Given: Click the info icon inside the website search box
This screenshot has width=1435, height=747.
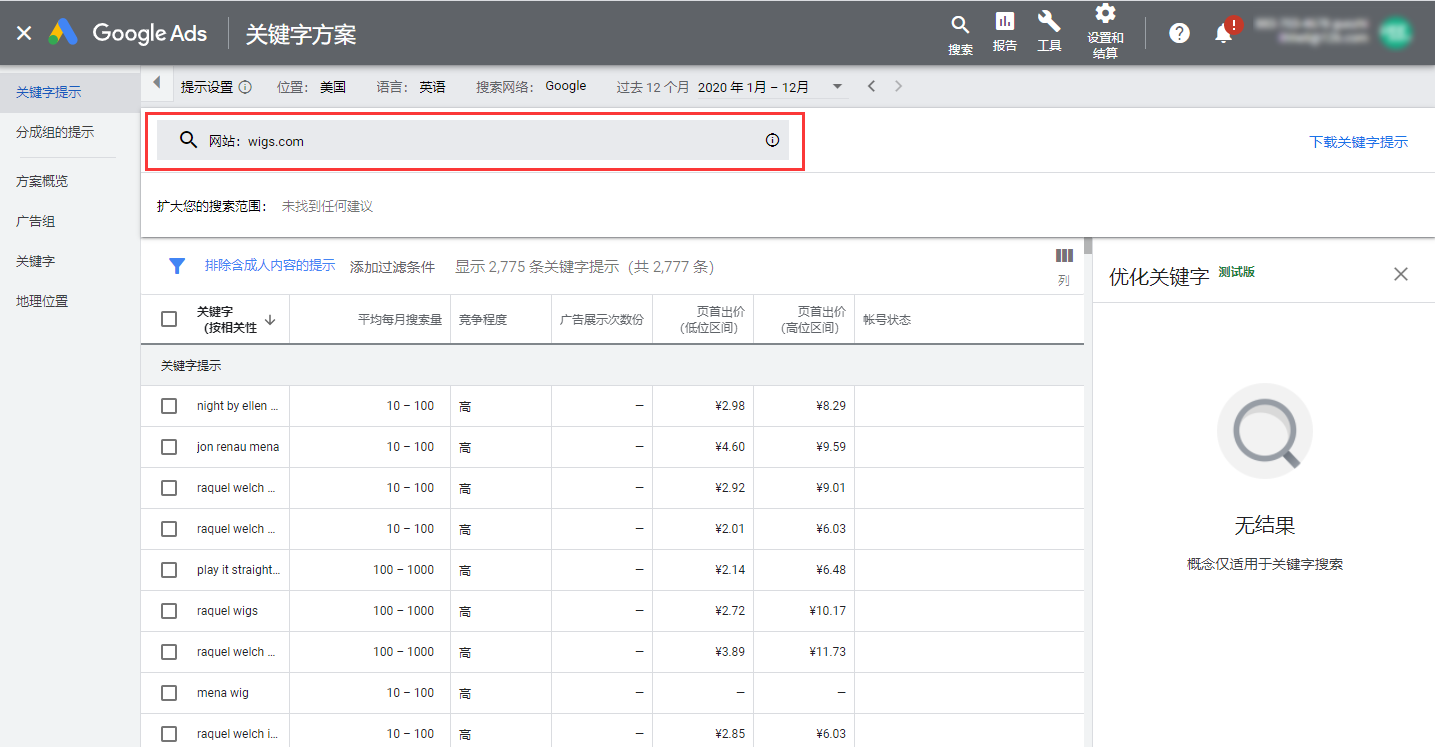Looking at the screenshot, I should coord(772,141).
